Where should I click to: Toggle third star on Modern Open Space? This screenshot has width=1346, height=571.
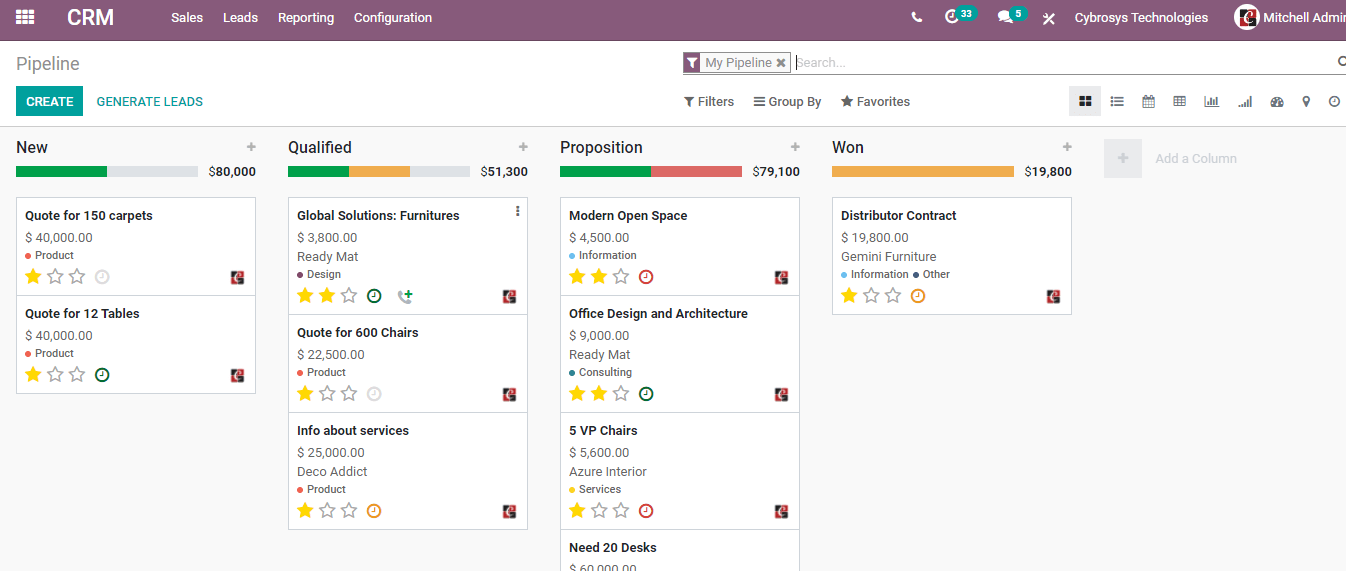621,277
